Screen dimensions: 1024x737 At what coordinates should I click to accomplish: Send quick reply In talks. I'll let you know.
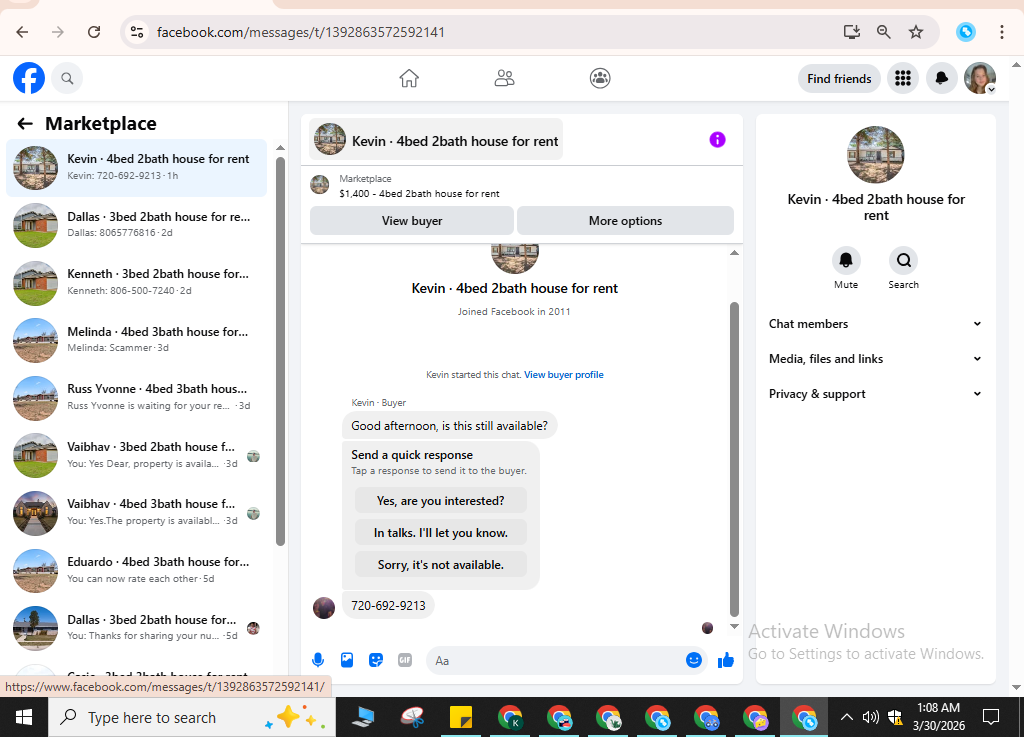(x=441, y=533)
